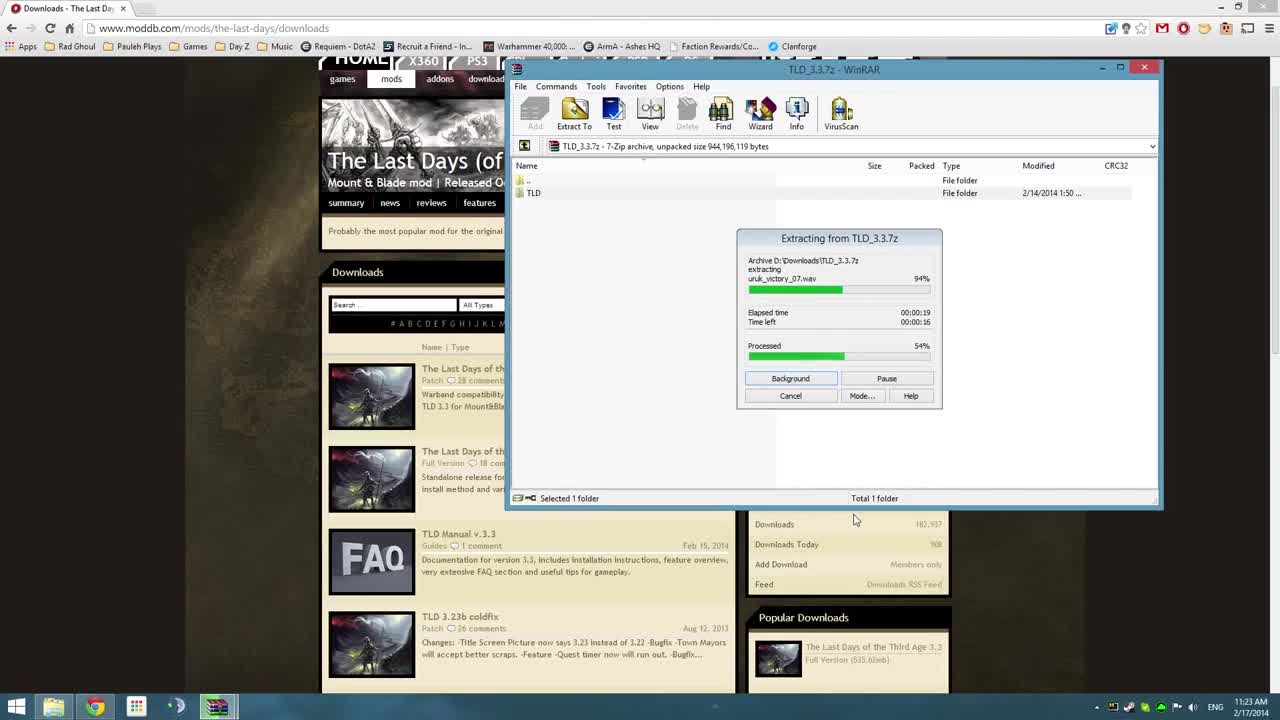The height and width of the screenshot is (720, 1280).
Task: Switch to the addons tab on ModDB
Action: 440,79
